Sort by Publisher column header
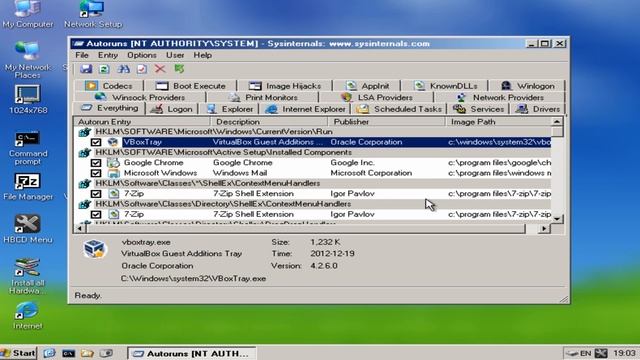Viewport: 640px width, 360px height. (387, 122)
